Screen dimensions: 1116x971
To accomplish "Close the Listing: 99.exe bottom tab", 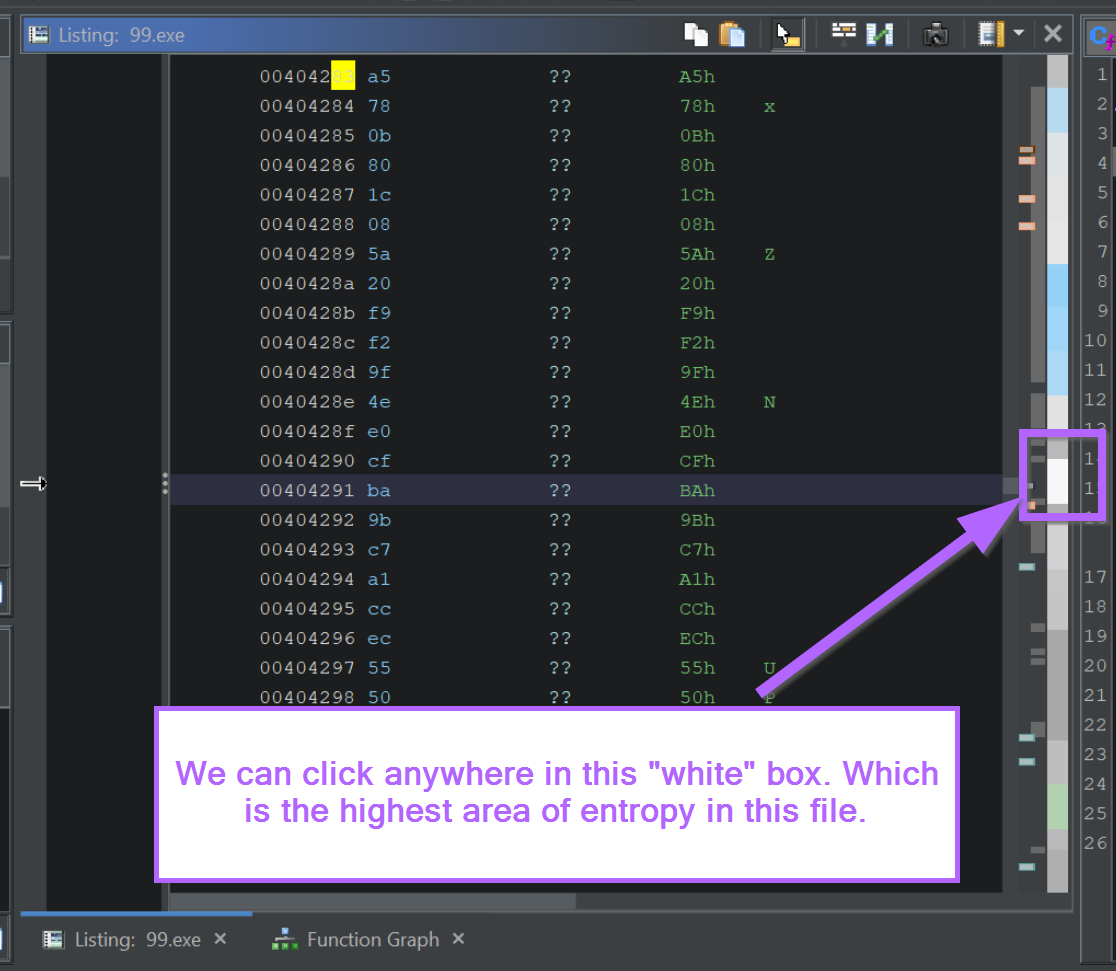I will click(x=221, y=939).
